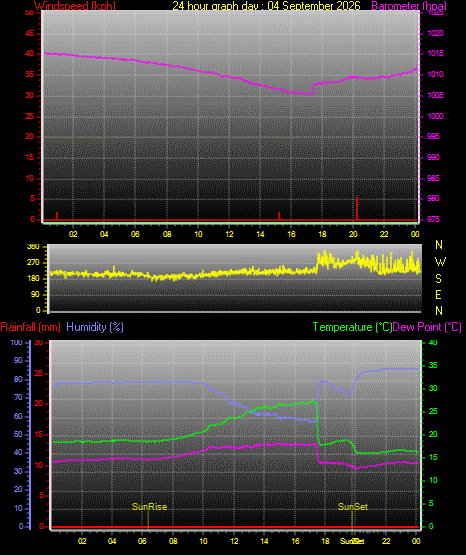Click the tallest red wind gust spike
The image size is (466, 555).
click(357, 208)
